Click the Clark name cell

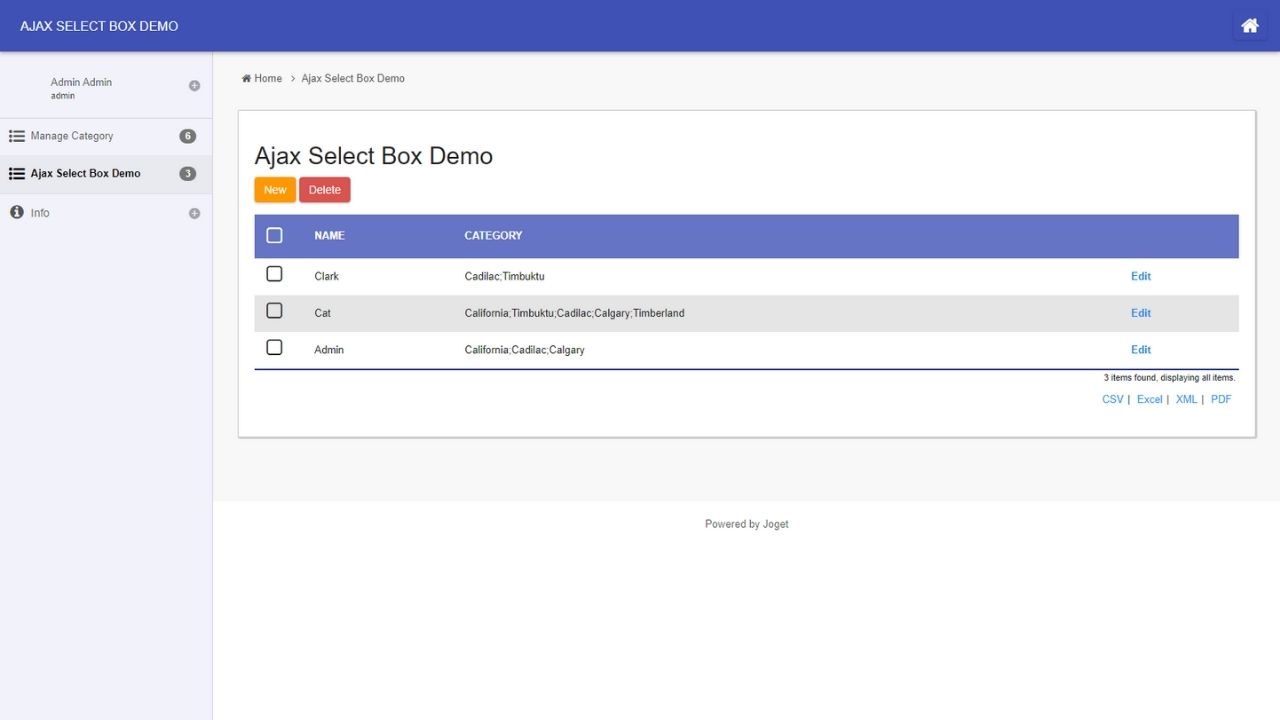[327, 276]
